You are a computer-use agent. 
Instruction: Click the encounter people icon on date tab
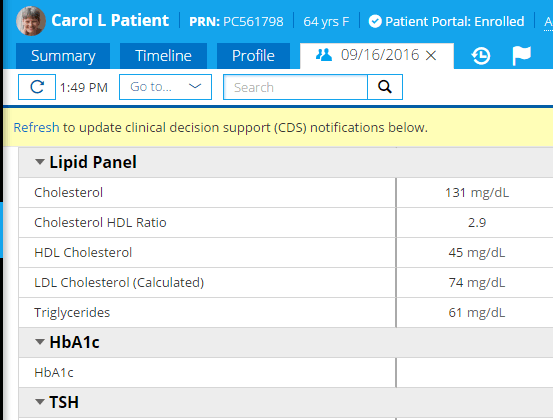[x=324, y=55]
